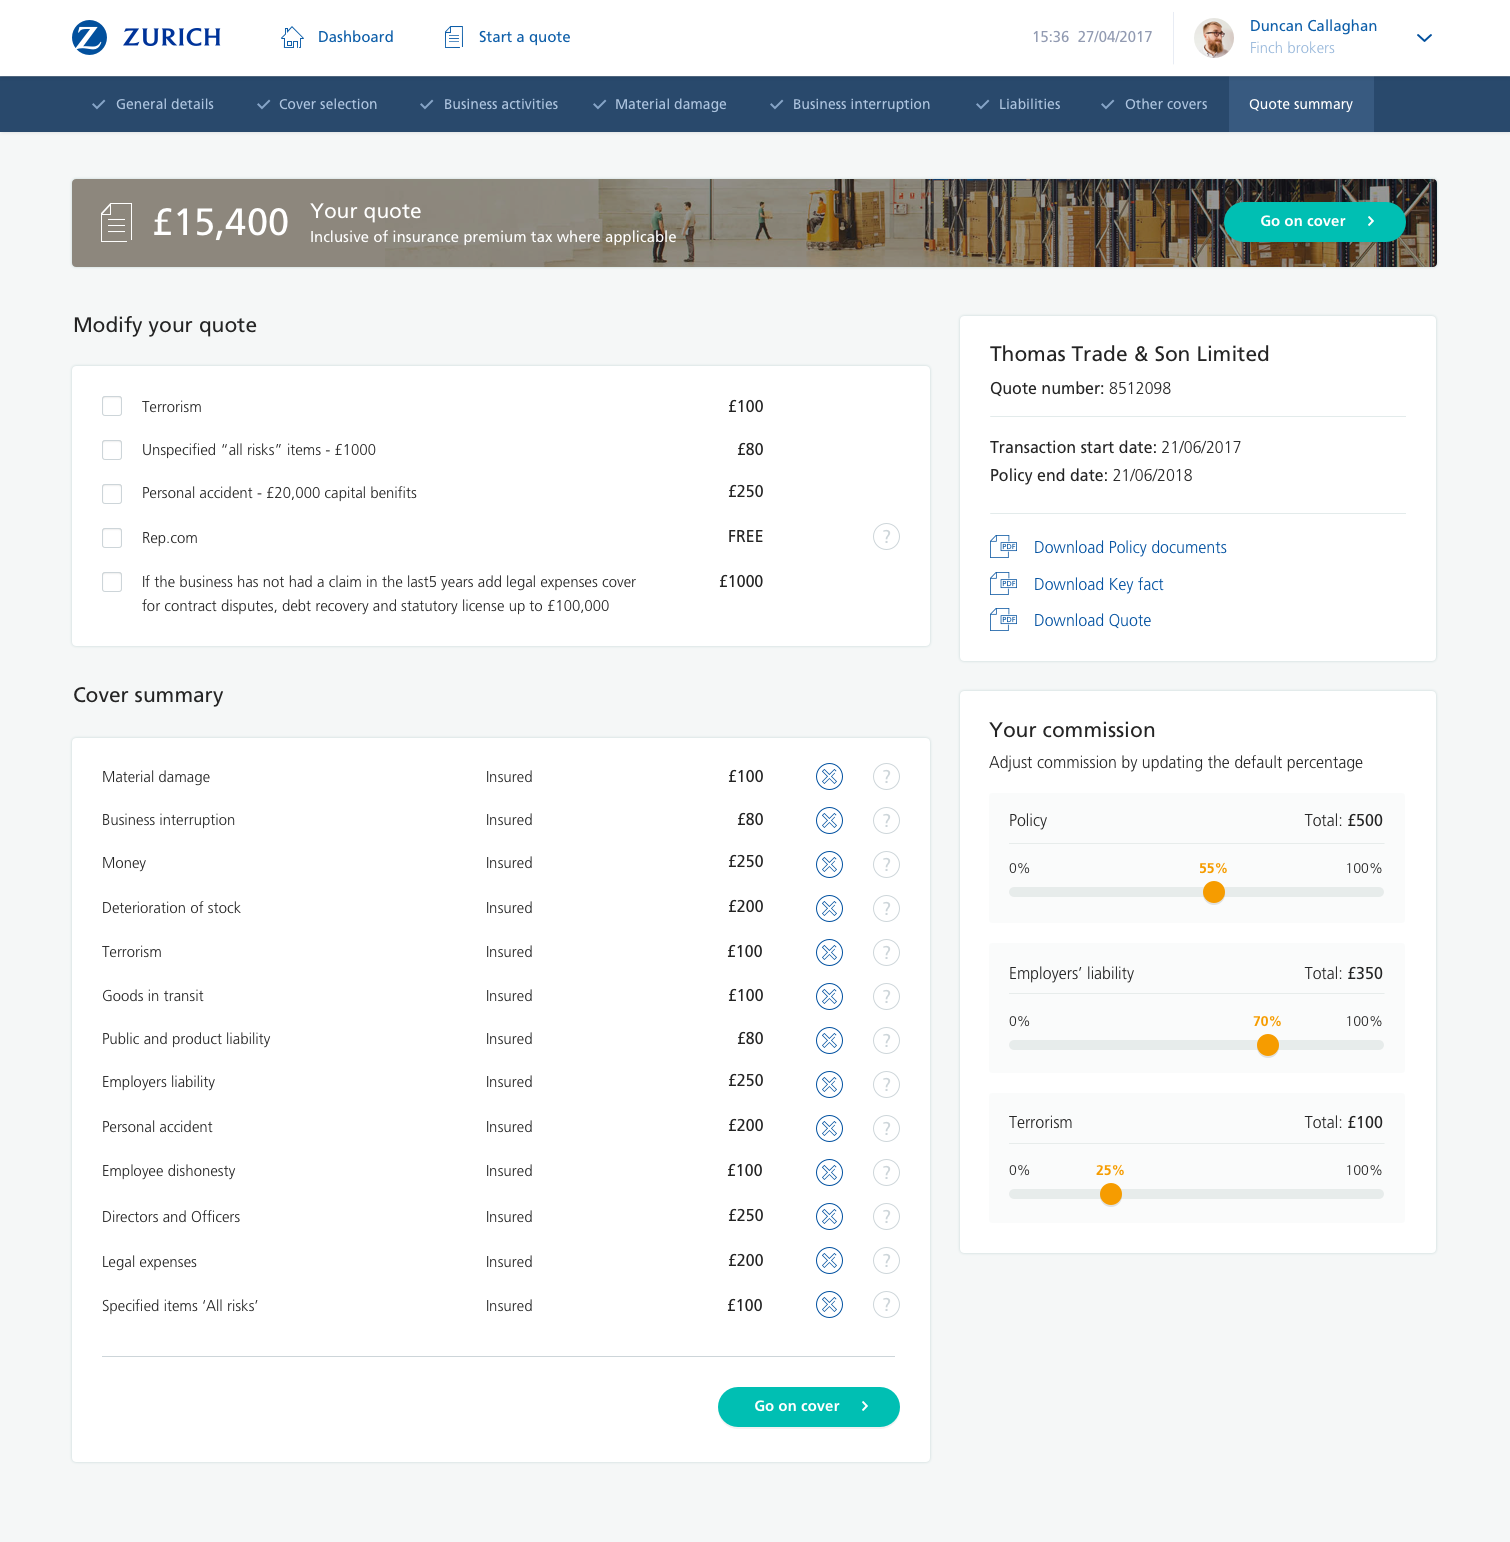Image resolution: width=1510 pixels, height=1542 pixels.
Task: Show help for Legal expenses
Action: [x=886, y=1260]
